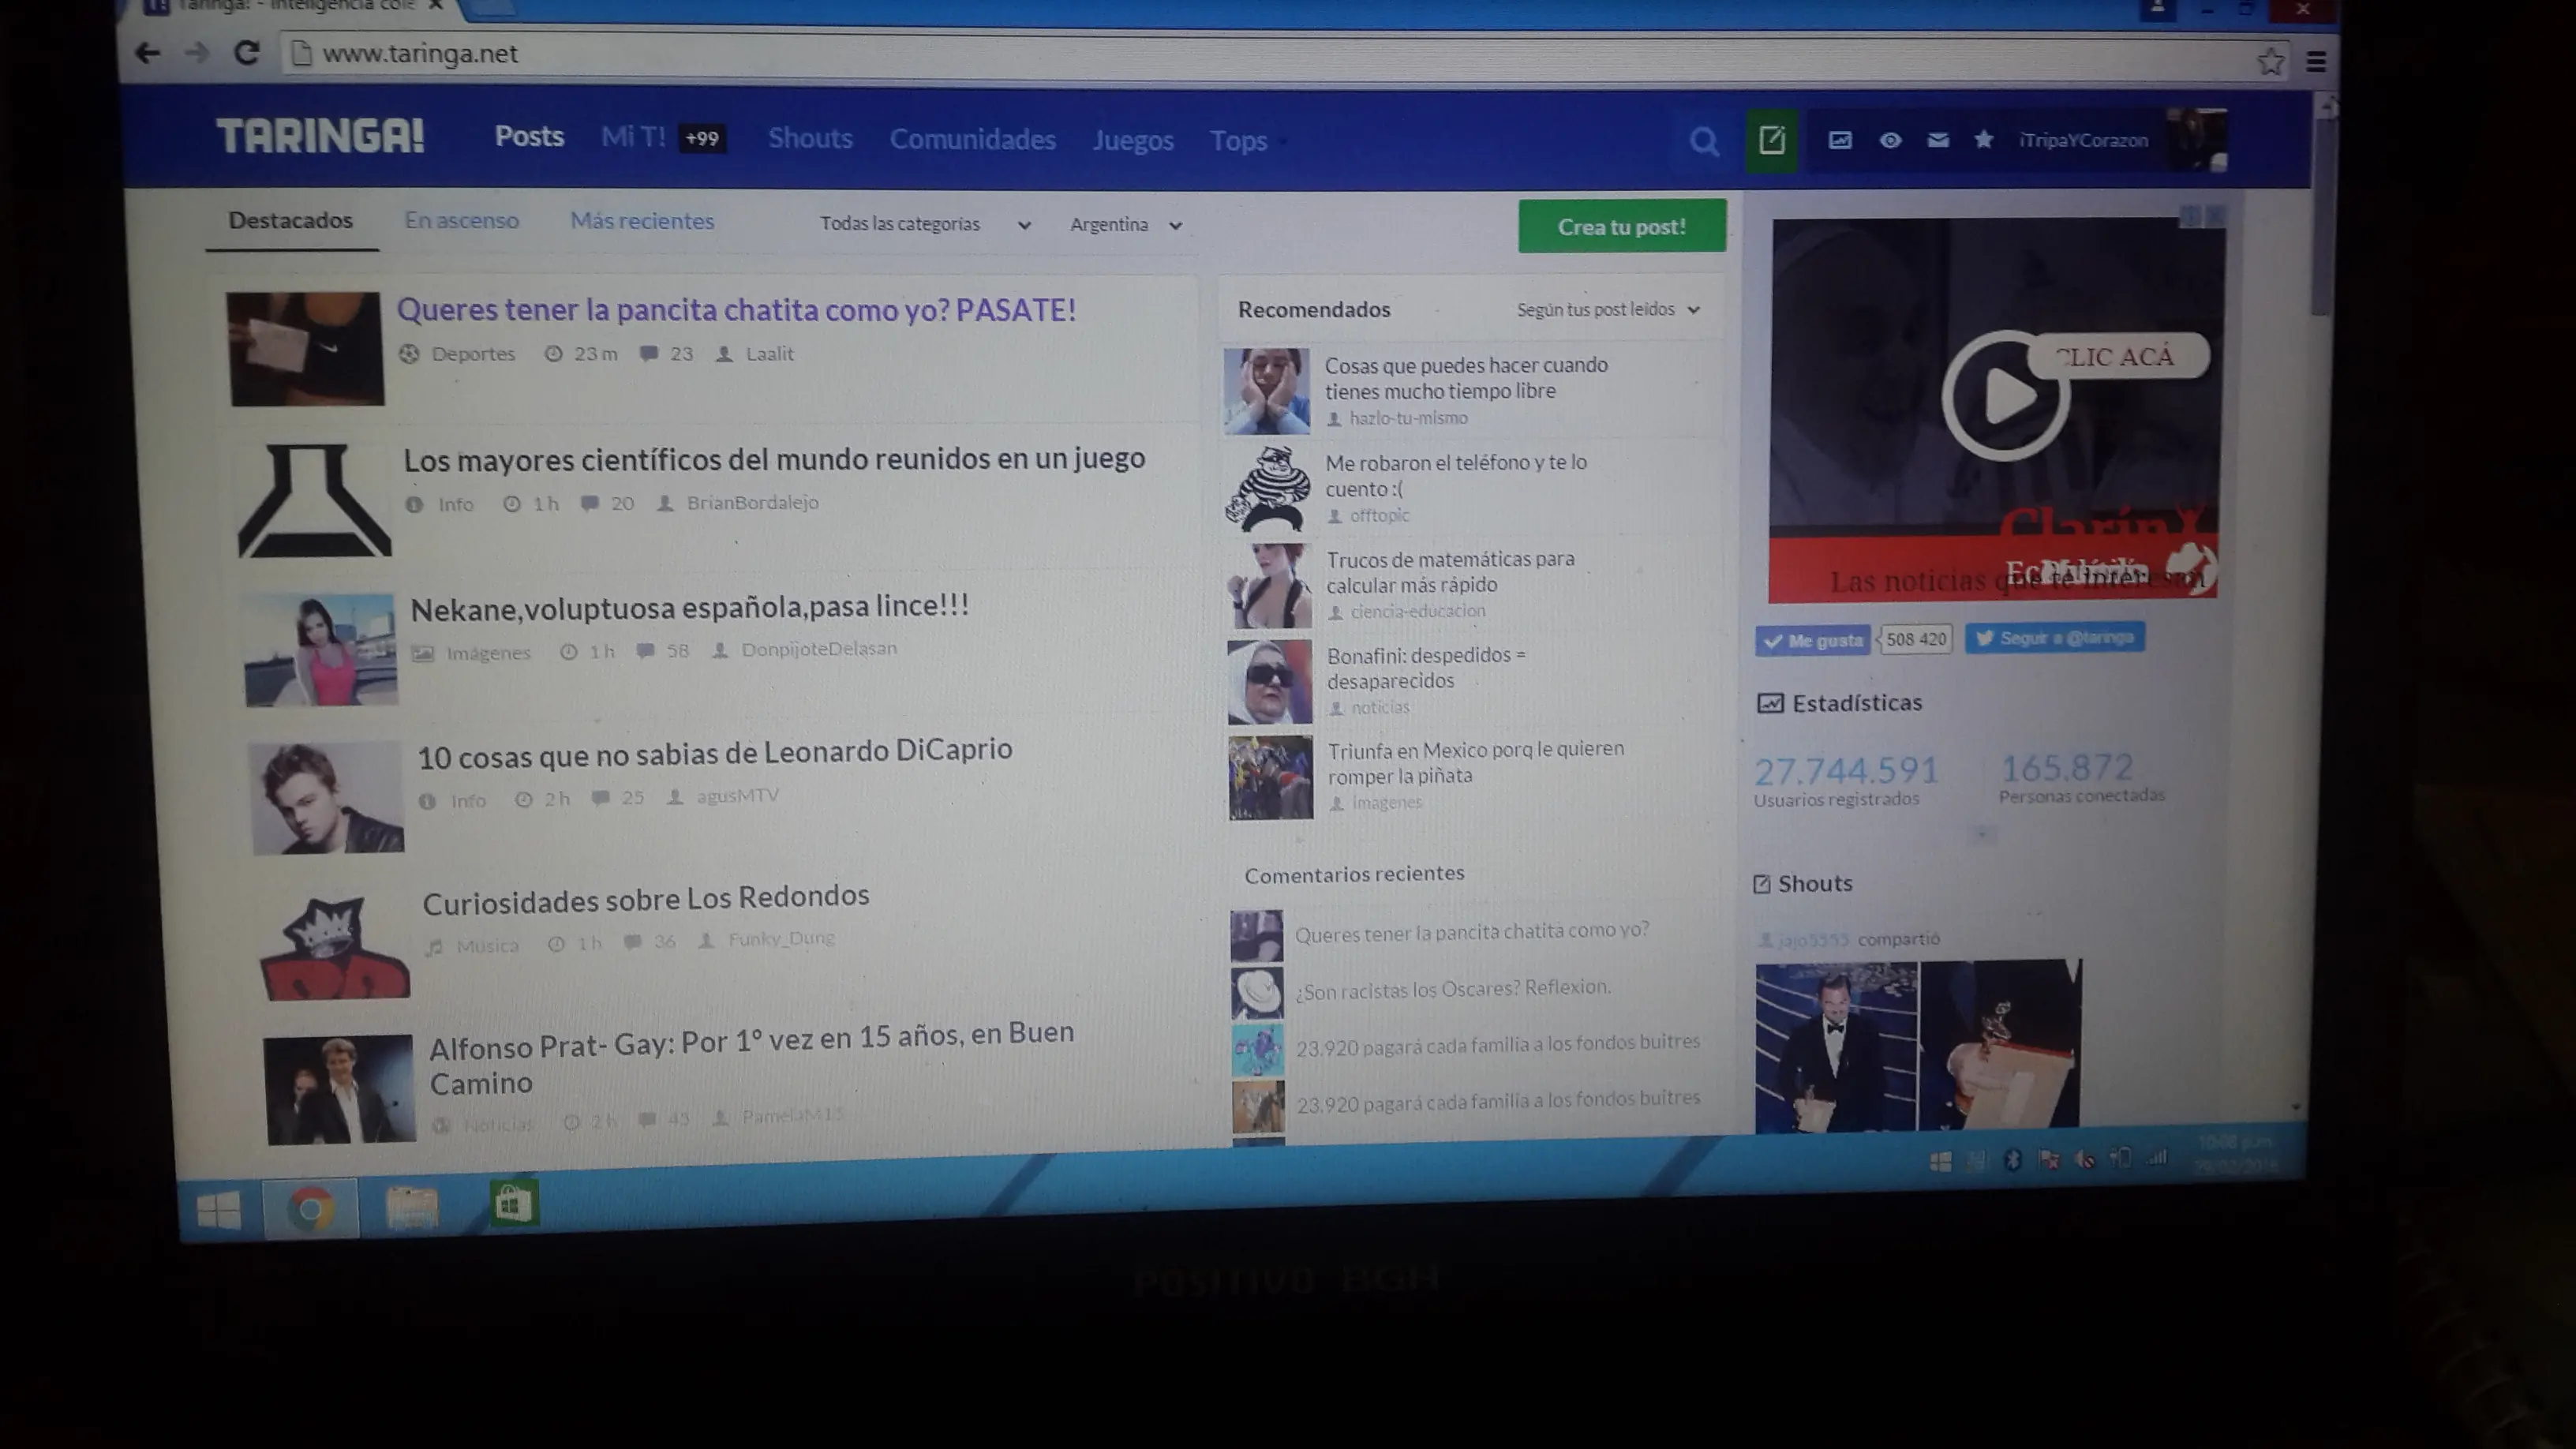2576x1449 pixels.
Task: Open recommended Trucos de matemáticas
Action: pyautogui.click(x=1450, y=572)
